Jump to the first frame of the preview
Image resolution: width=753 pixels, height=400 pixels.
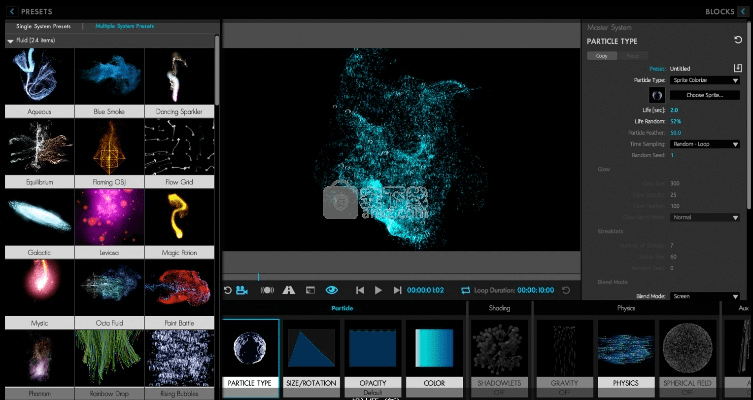coord(360,290)
